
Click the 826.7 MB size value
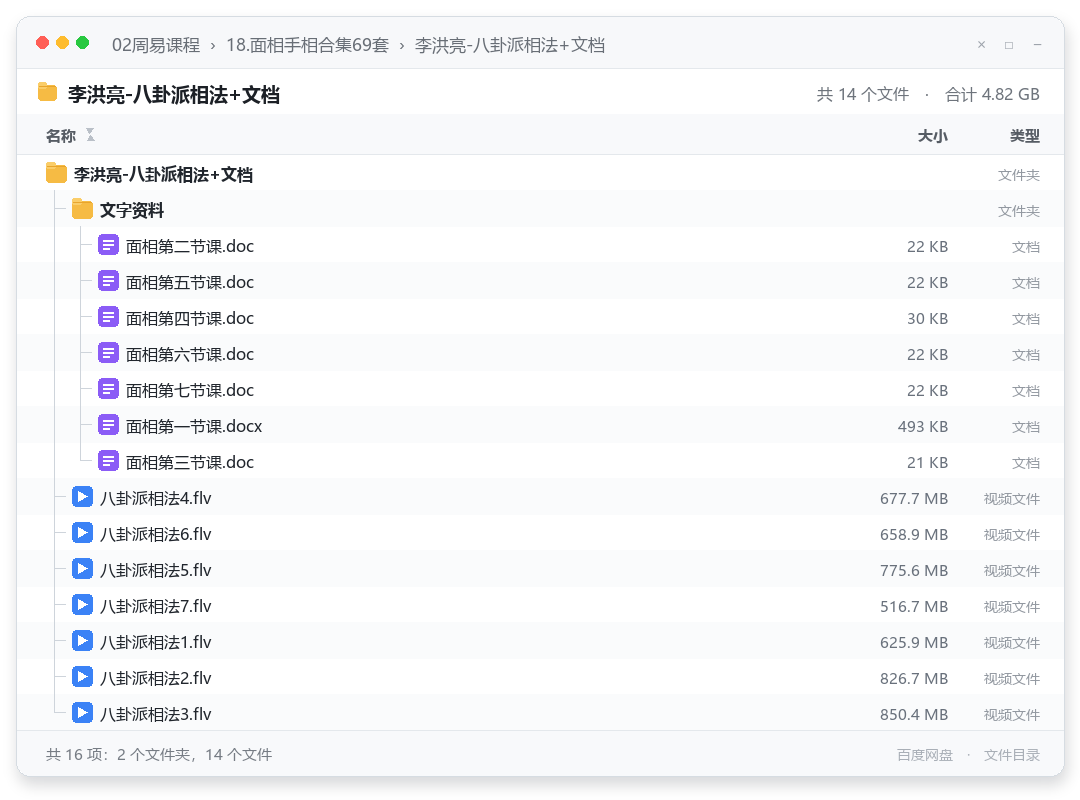coord(914,678)
